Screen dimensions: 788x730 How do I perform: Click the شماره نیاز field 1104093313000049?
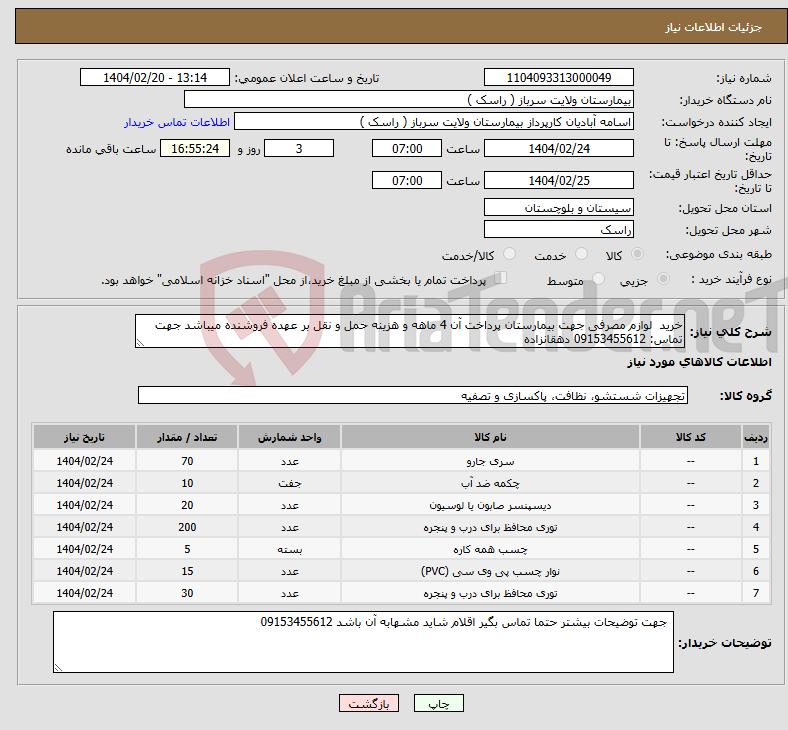(558, 77)
